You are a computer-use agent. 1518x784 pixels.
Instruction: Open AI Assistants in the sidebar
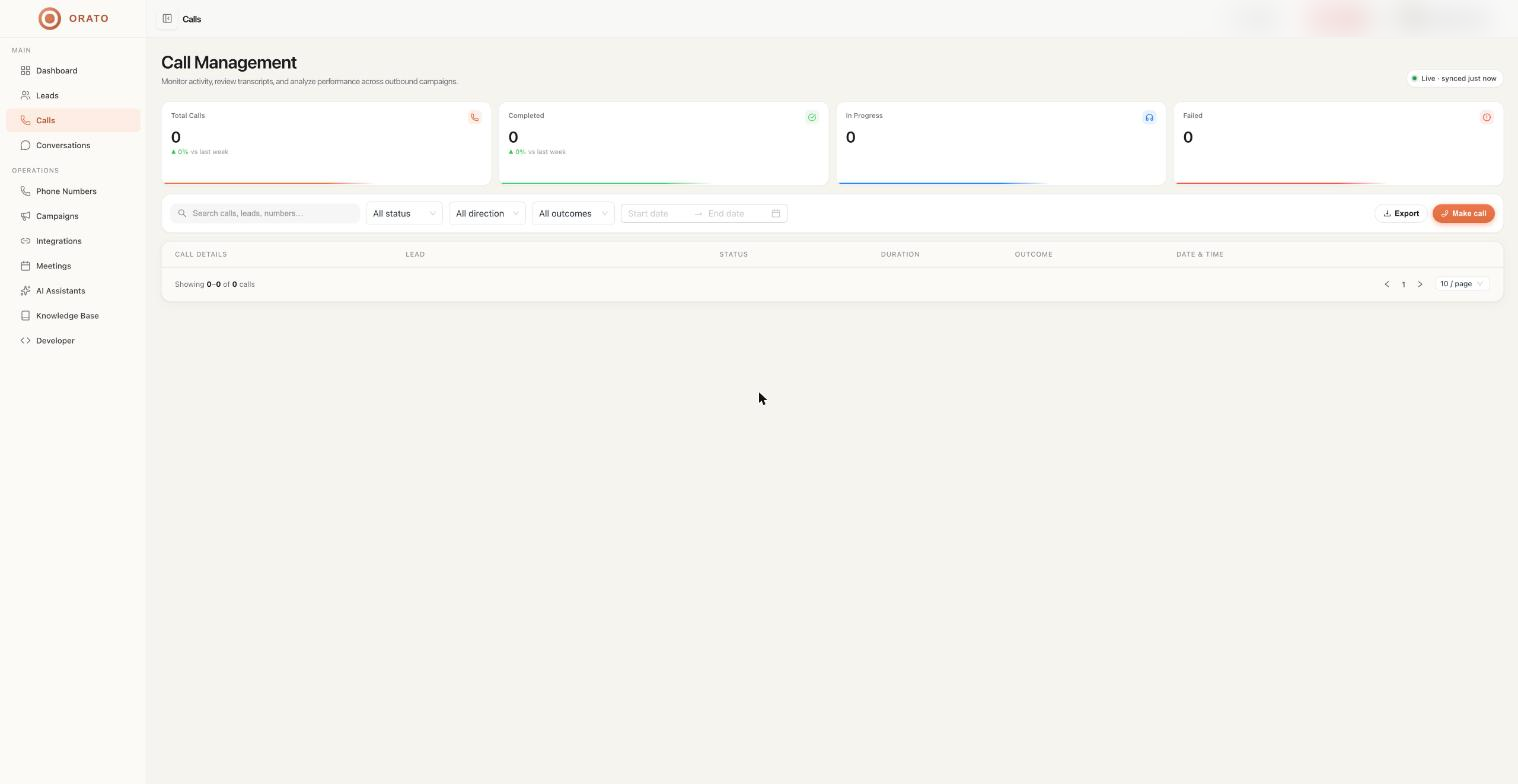pos(73,291)
